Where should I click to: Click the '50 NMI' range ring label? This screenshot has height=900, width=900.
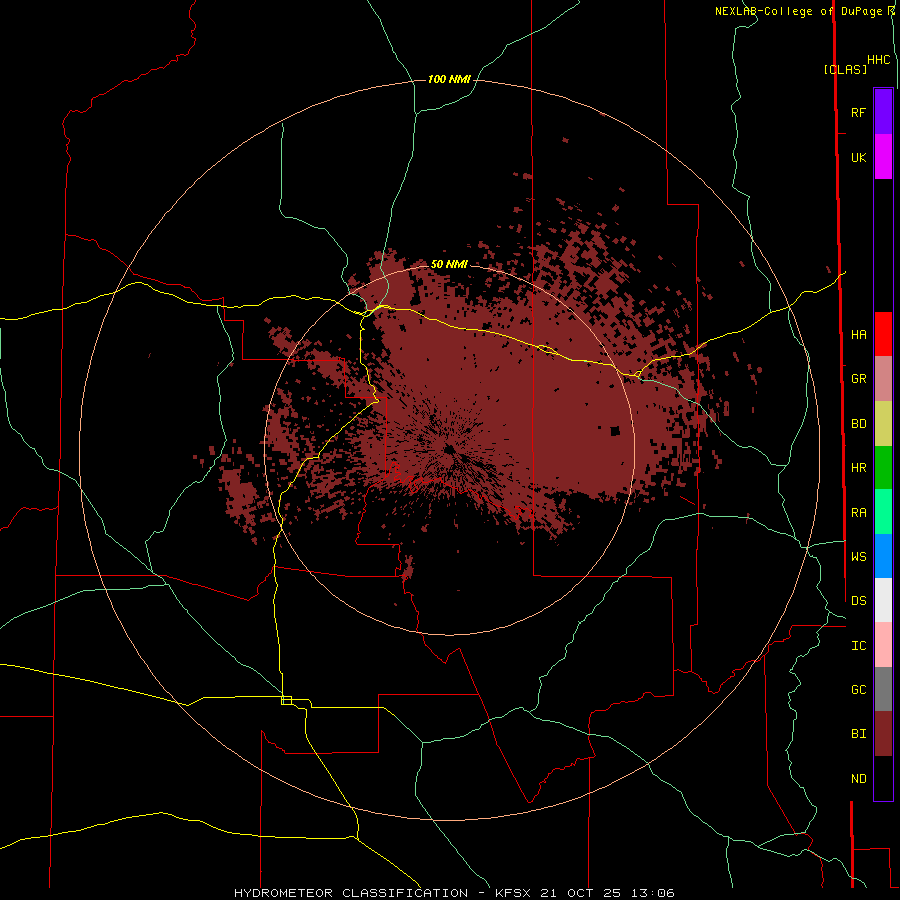(449, 264)
